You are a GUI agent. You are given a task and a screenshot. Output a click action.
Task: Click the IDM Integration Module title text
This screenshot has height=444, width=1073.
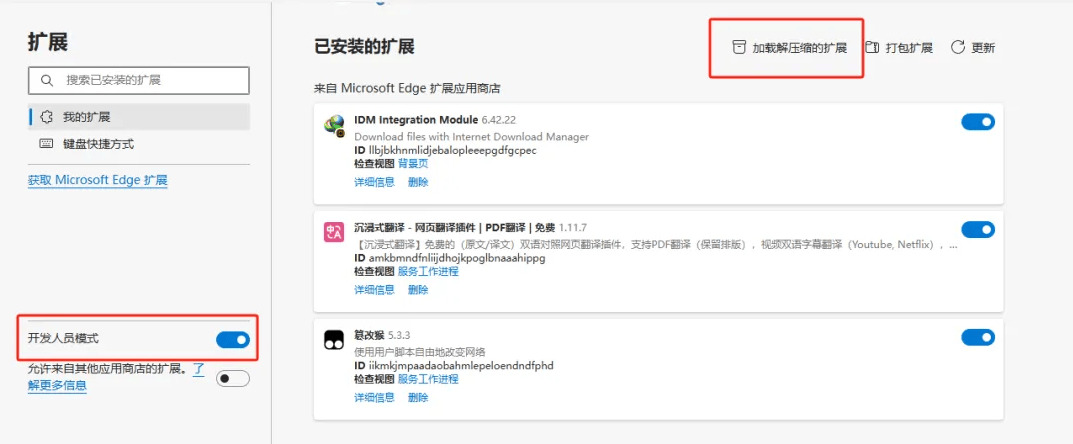click(416, 120)
